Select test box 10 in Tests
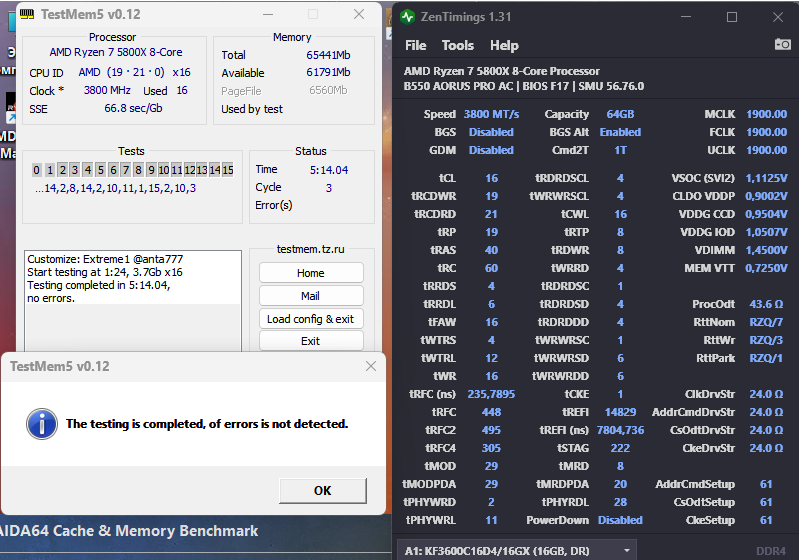The image size is (800, 560). pos(164,170)
